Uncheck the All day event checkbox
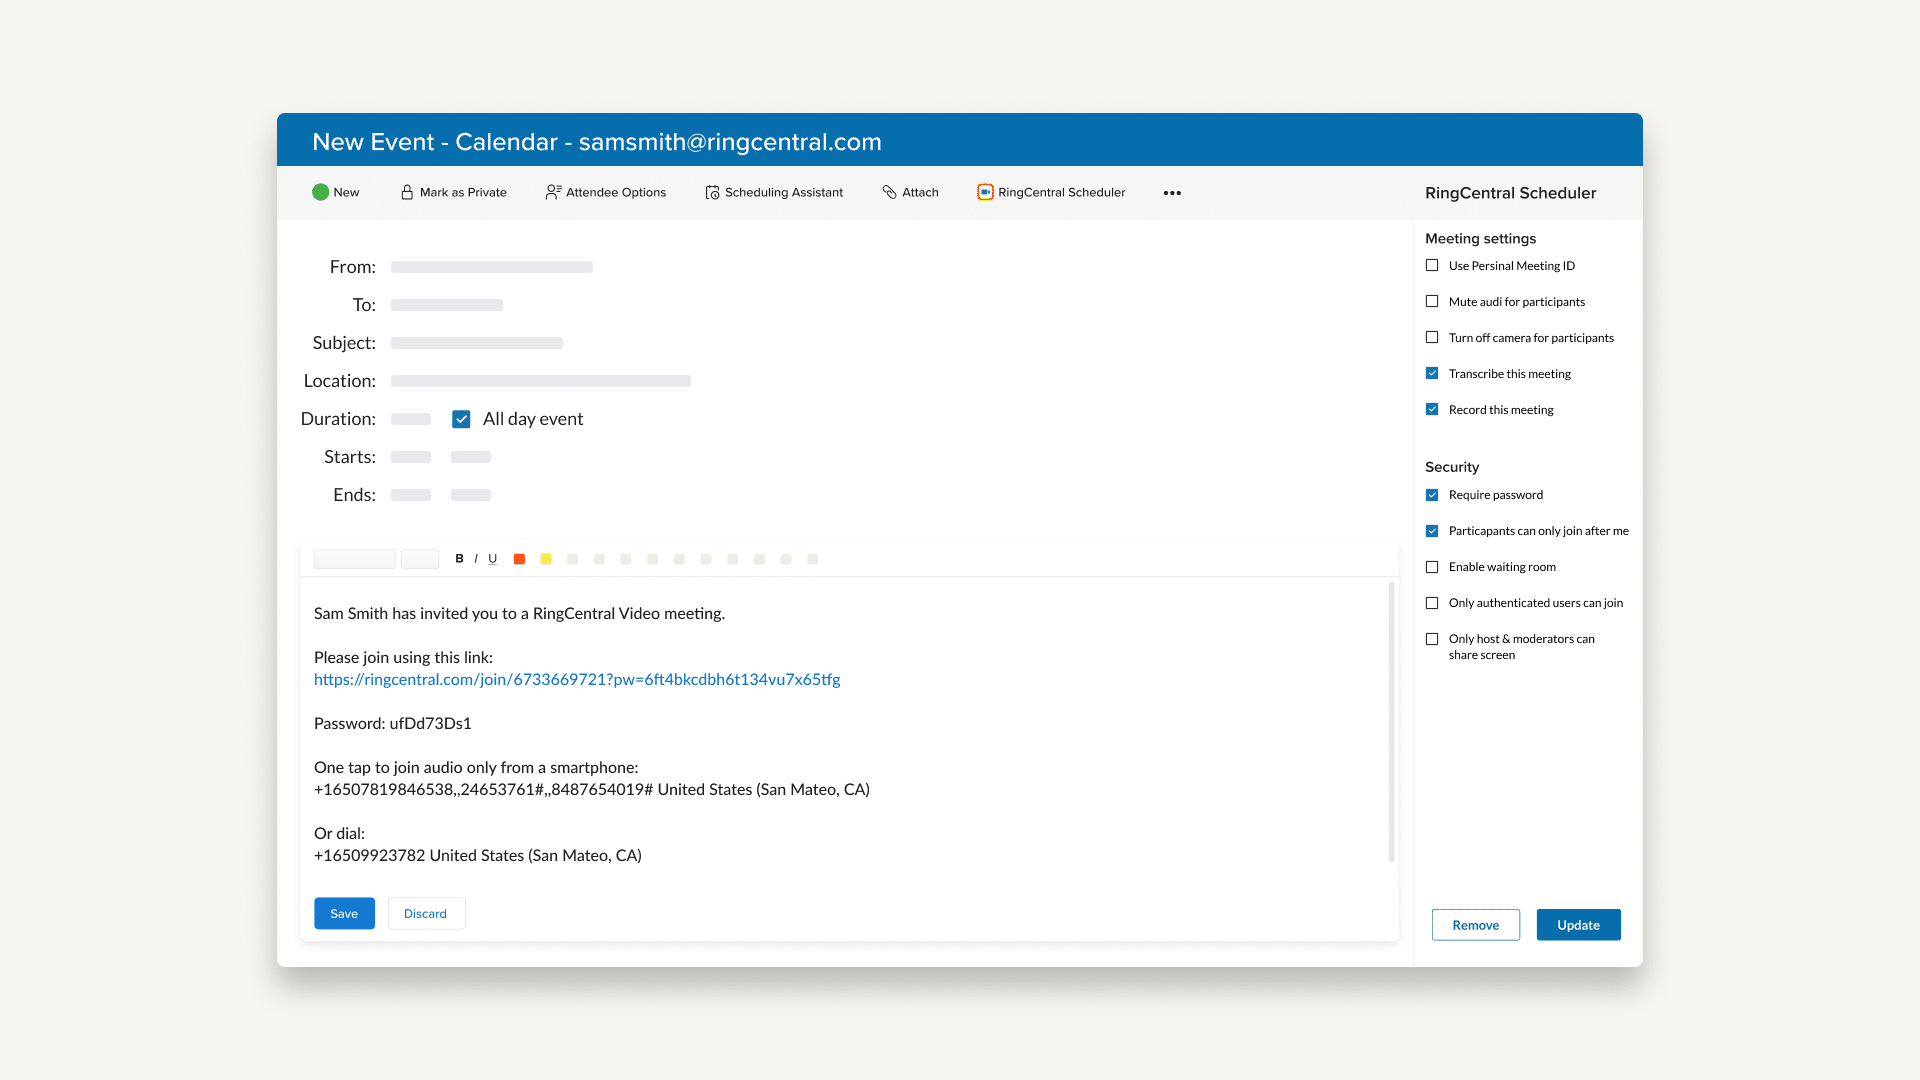Viewport: 1920px width, 1080px height. click(461, 419)
